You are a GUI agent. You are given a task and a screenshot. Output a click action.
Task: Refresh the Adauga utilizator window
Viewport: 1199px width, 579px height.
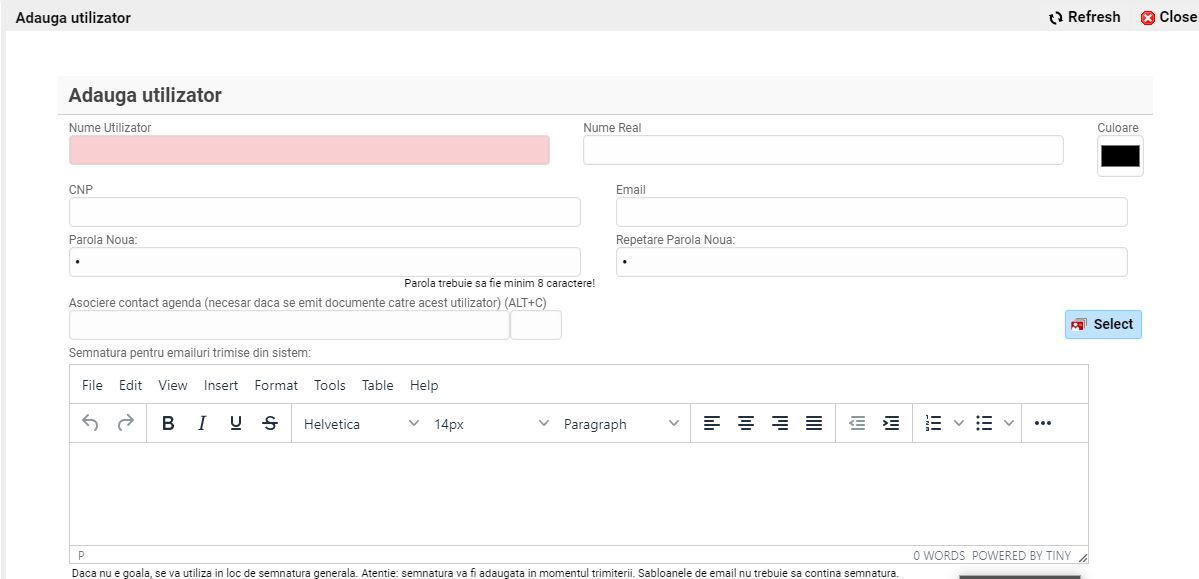tap(1085, 17)
